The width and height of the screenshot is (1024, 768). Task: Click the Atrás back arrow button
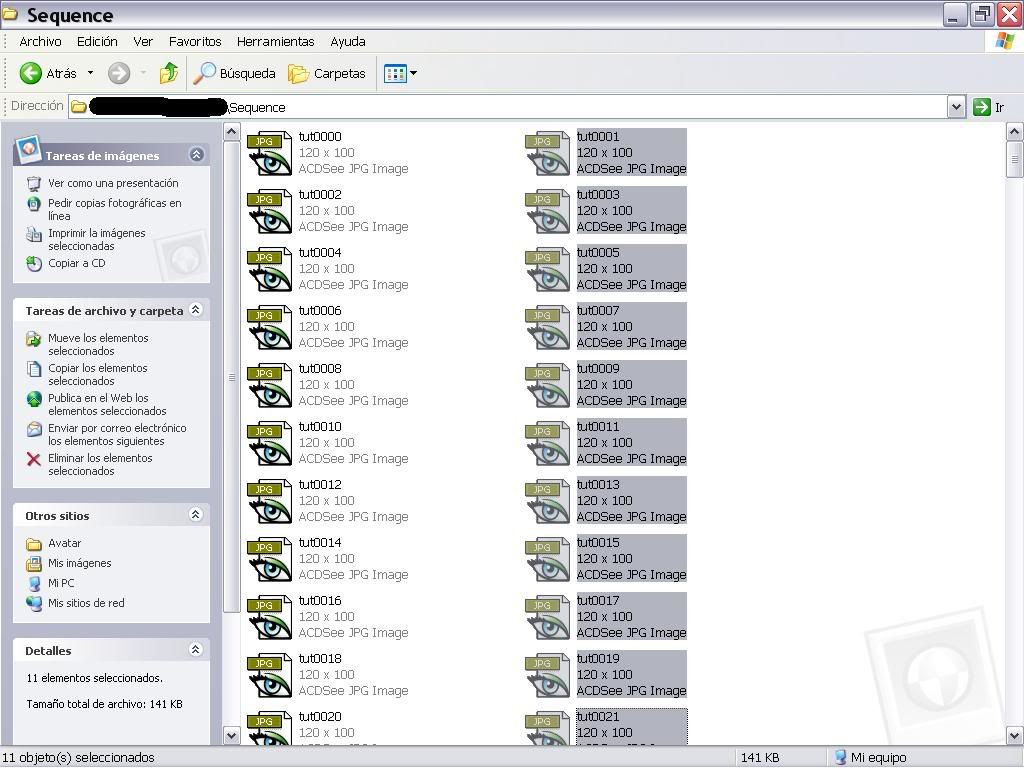click(32, 73)
